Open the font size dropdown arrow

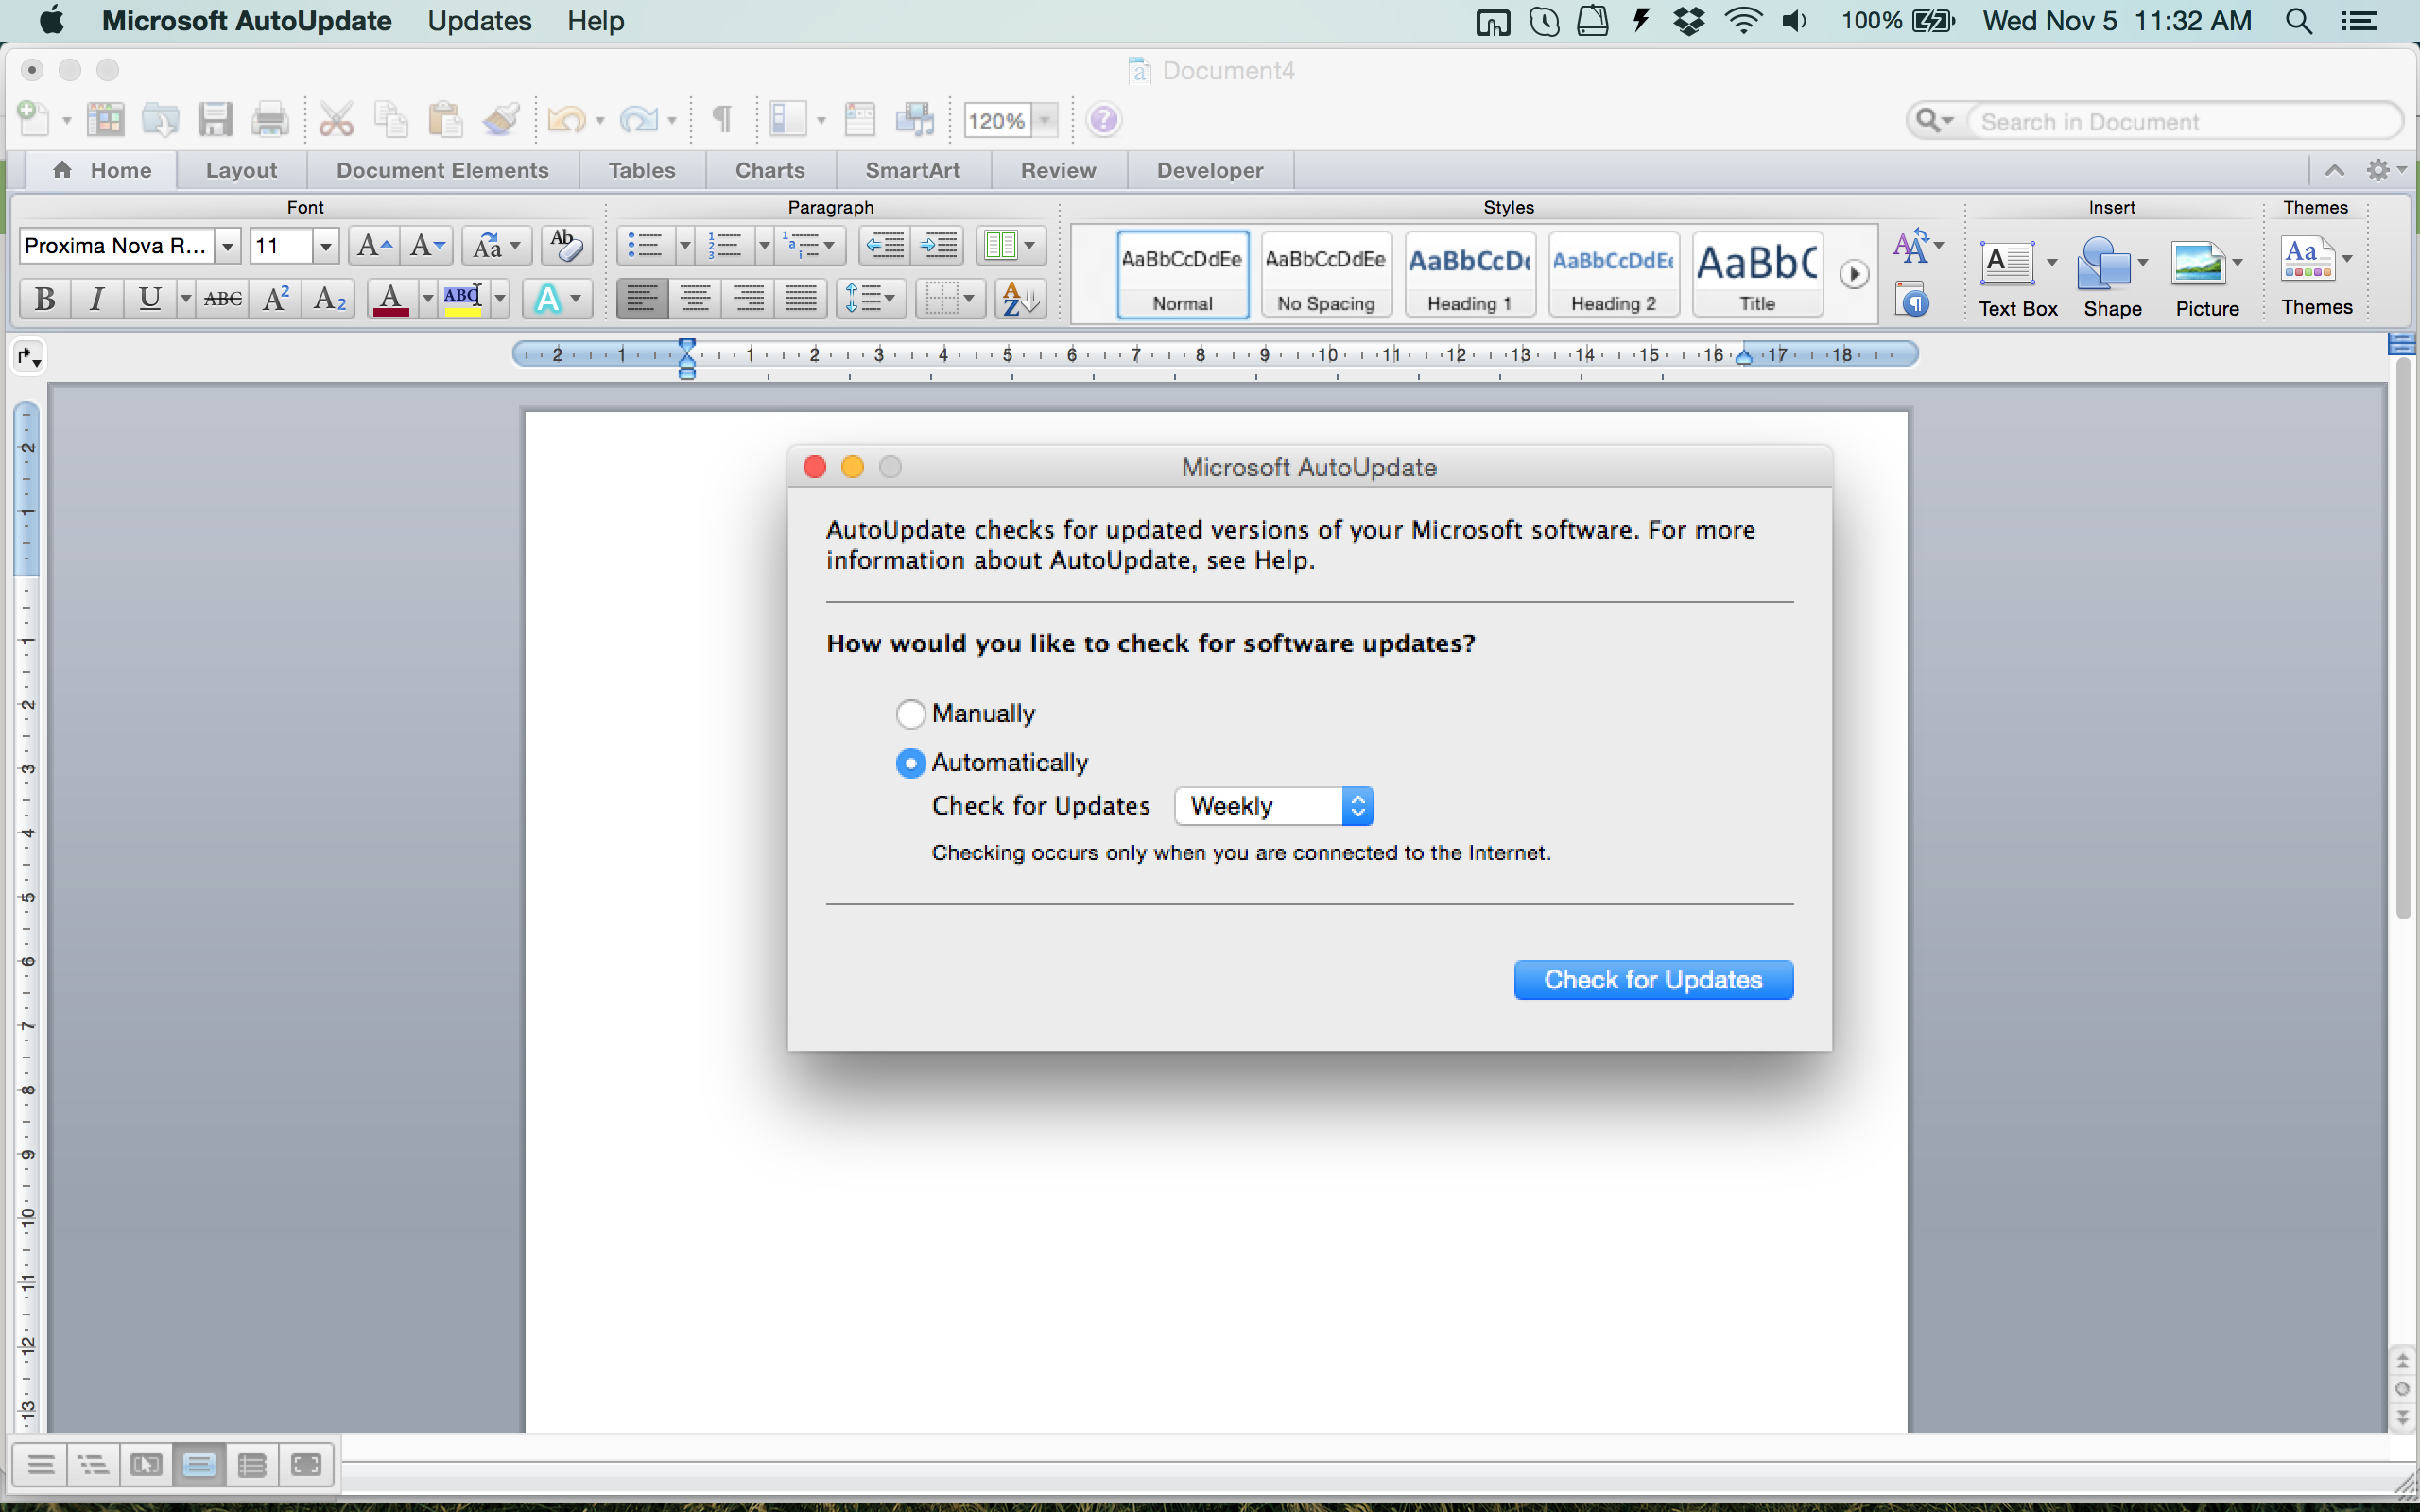tap(325, 246)
